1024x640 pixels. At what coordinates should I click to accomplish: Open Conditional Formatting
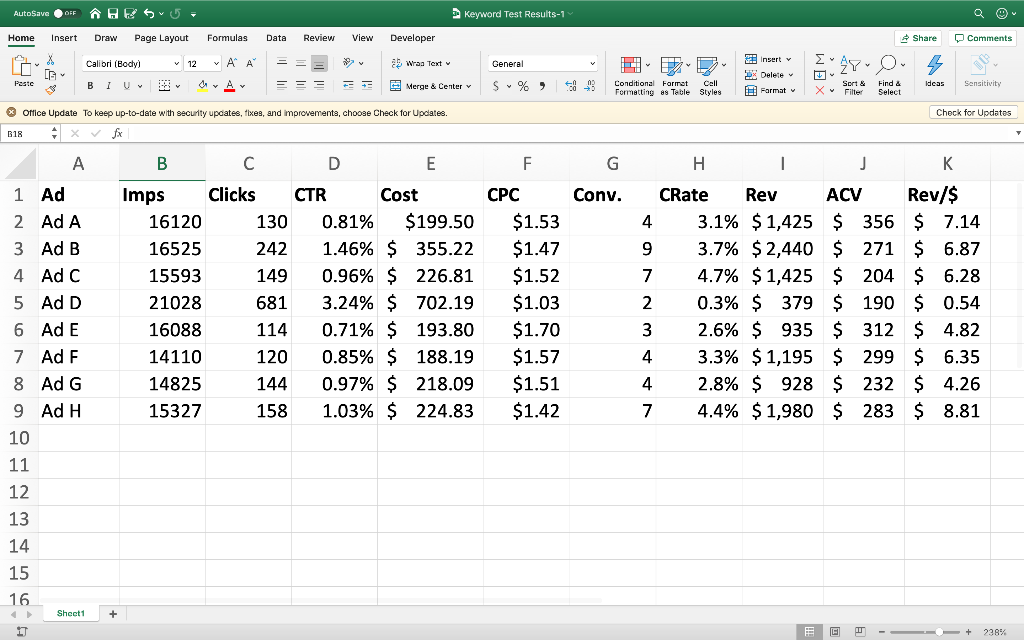coord(634,76)
